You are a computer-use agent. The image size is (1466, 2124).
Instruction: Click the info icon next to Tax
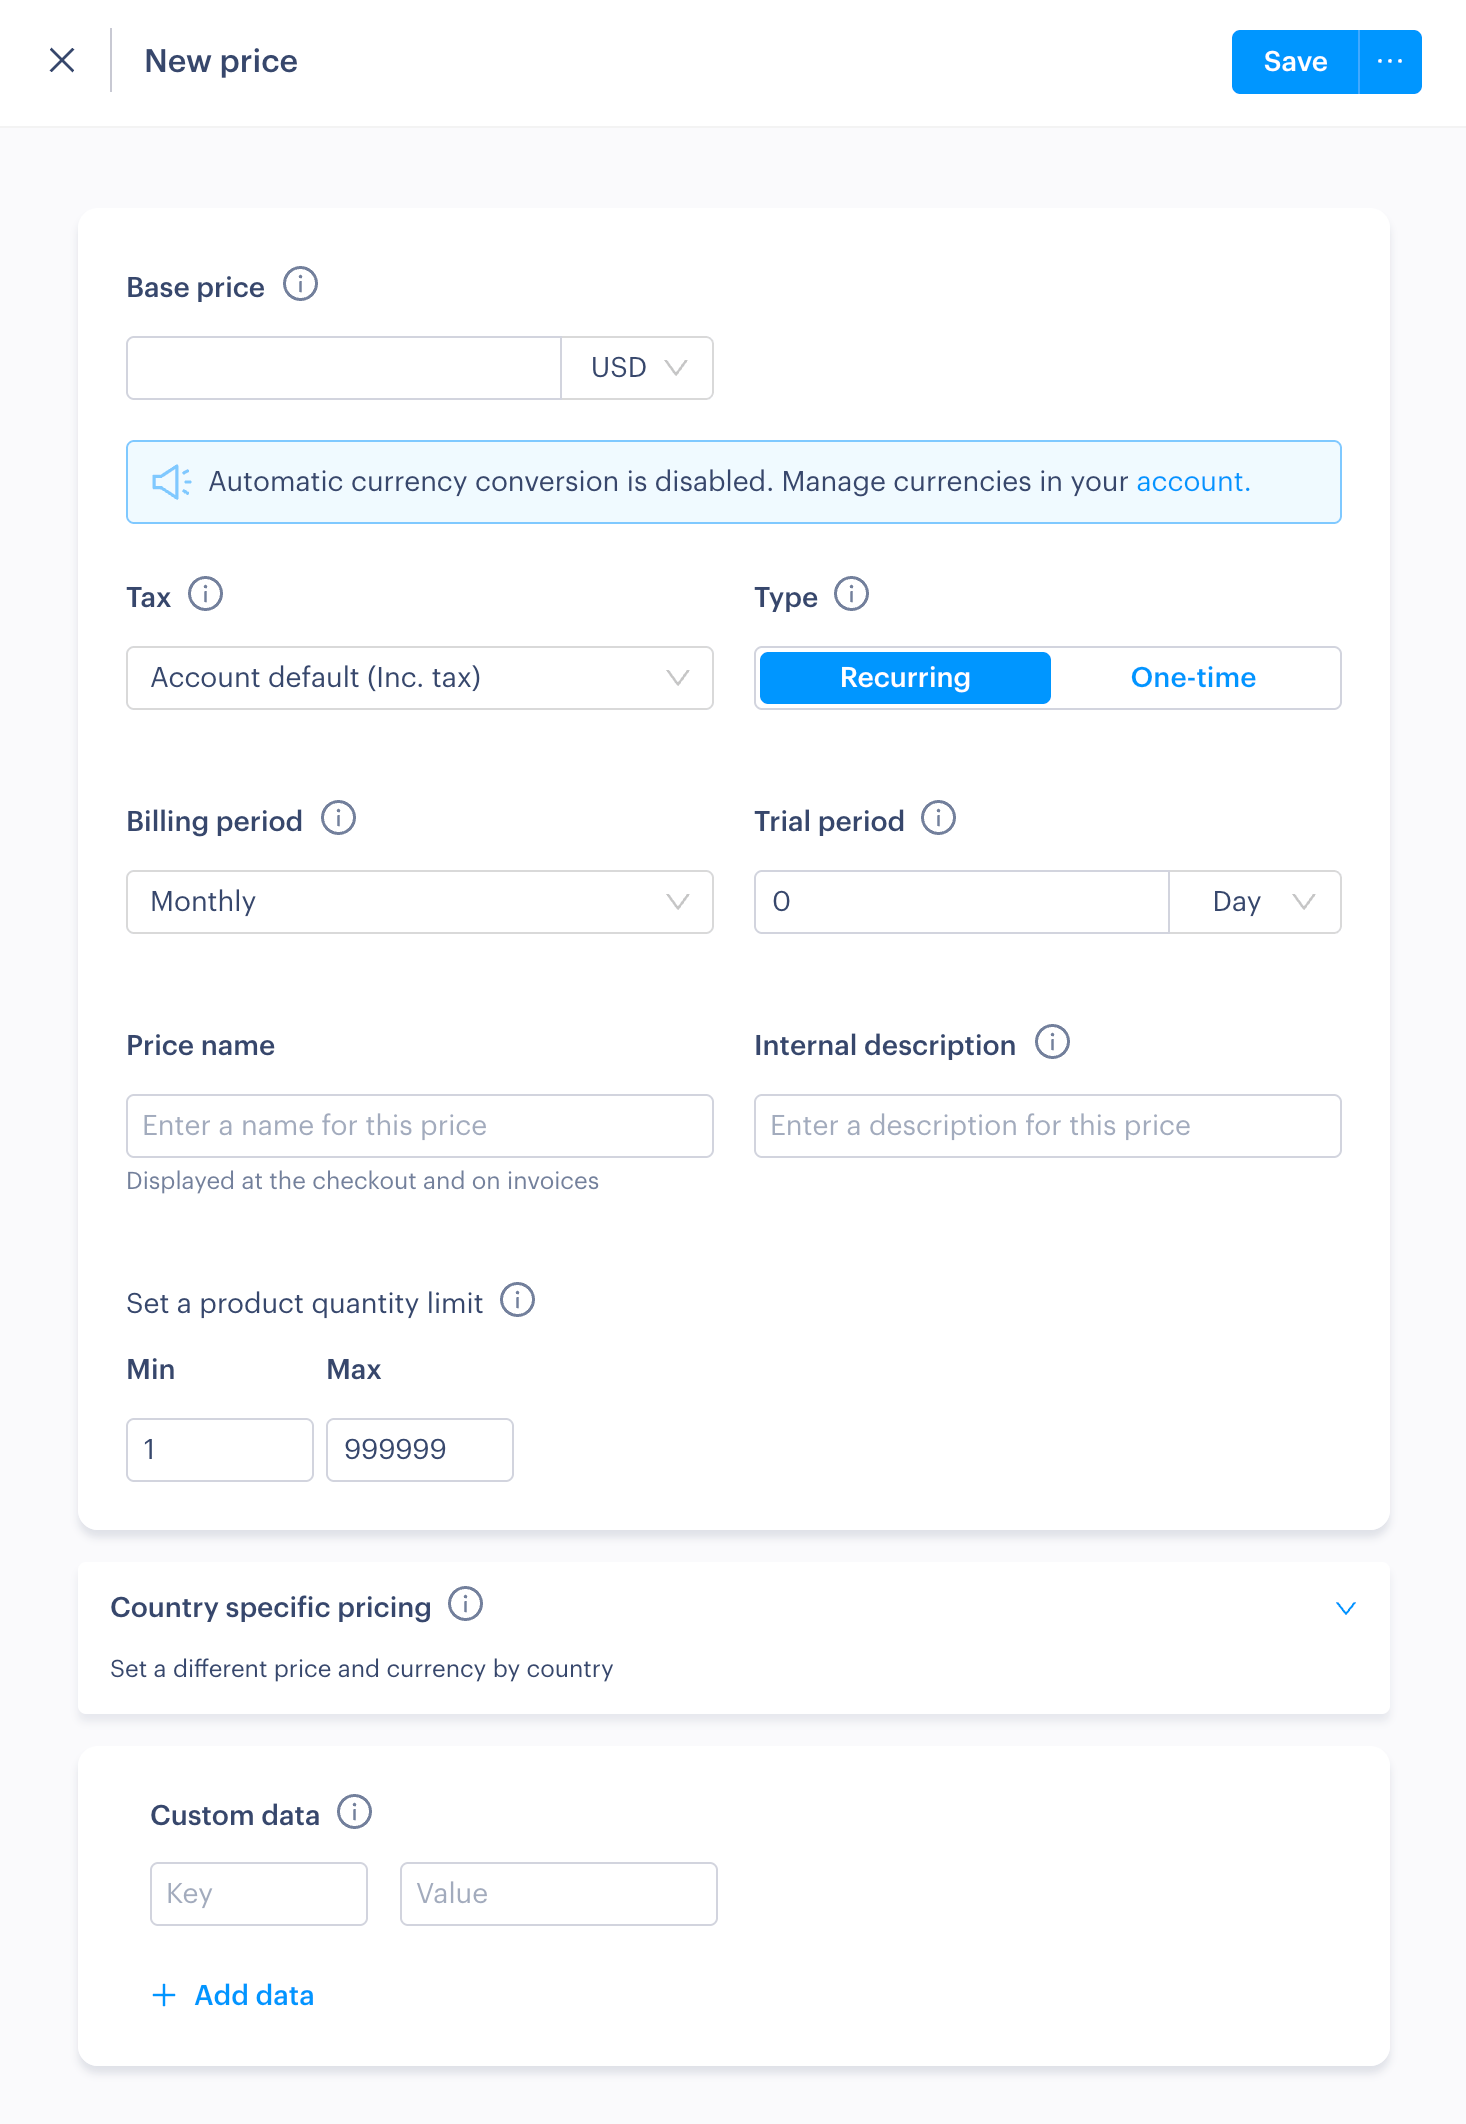(206, 595)
